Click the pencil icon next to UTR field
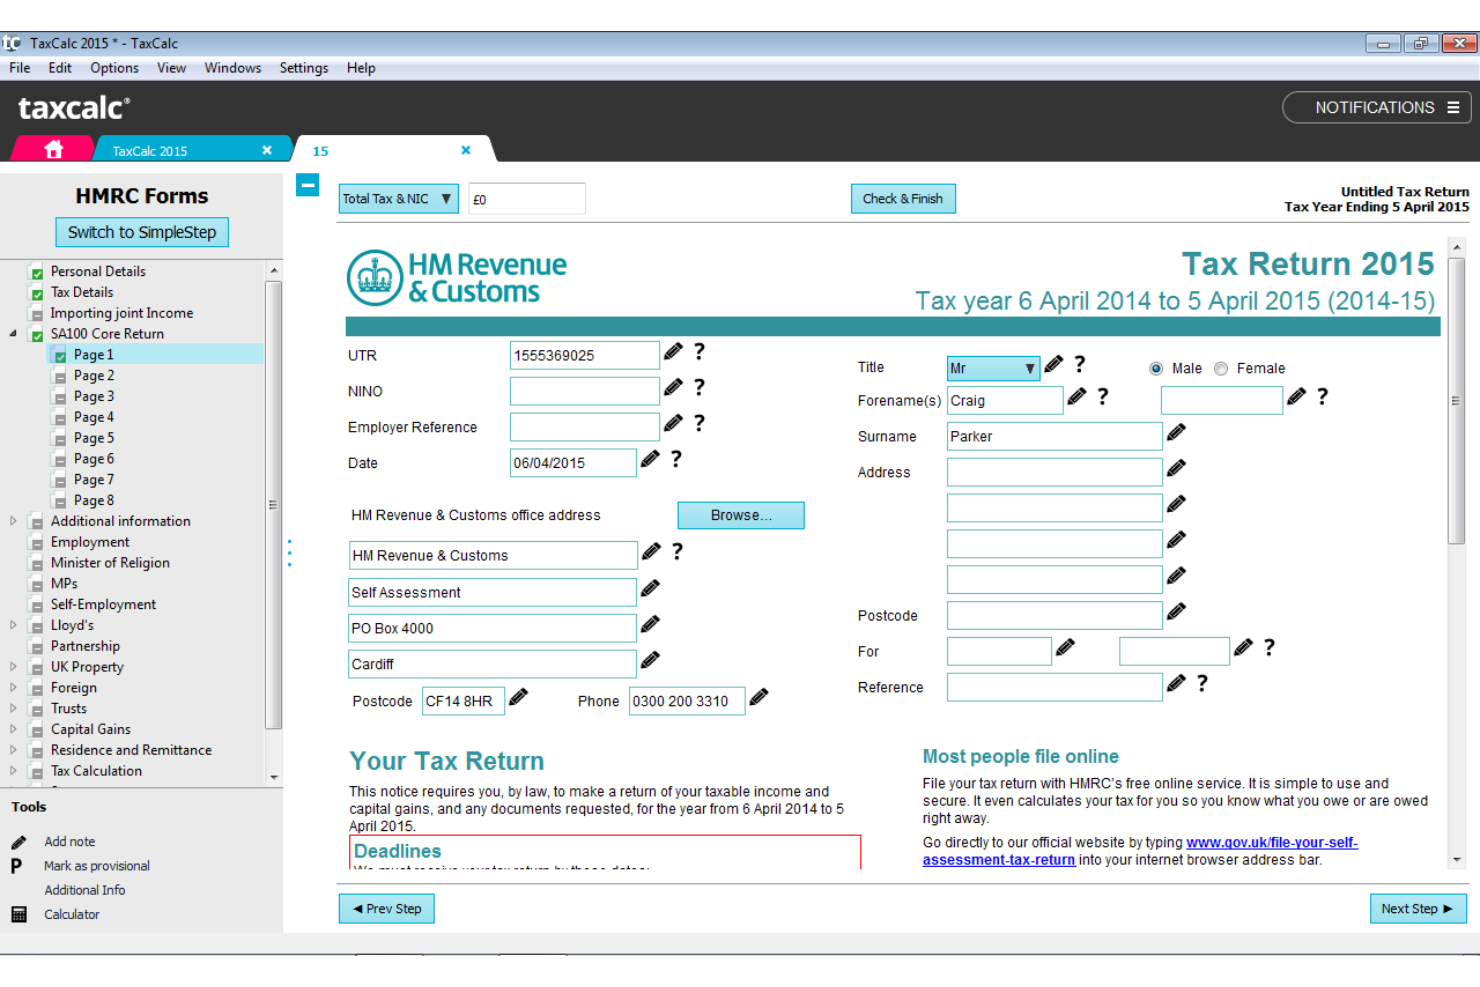This screenshot has height=987, width=1480. tap(674, 351)
